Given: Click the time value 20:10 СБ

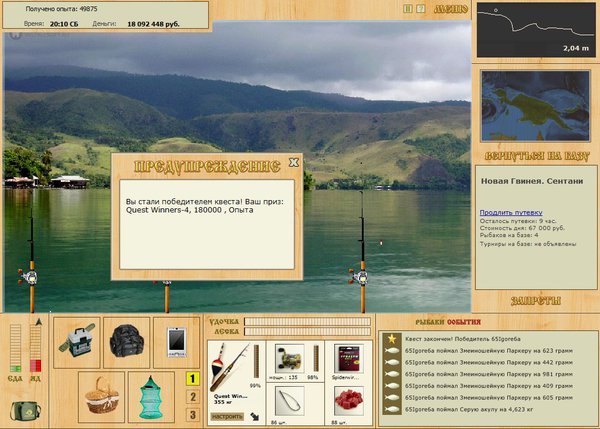Looking at the screenshot, I should pos(64,24).
